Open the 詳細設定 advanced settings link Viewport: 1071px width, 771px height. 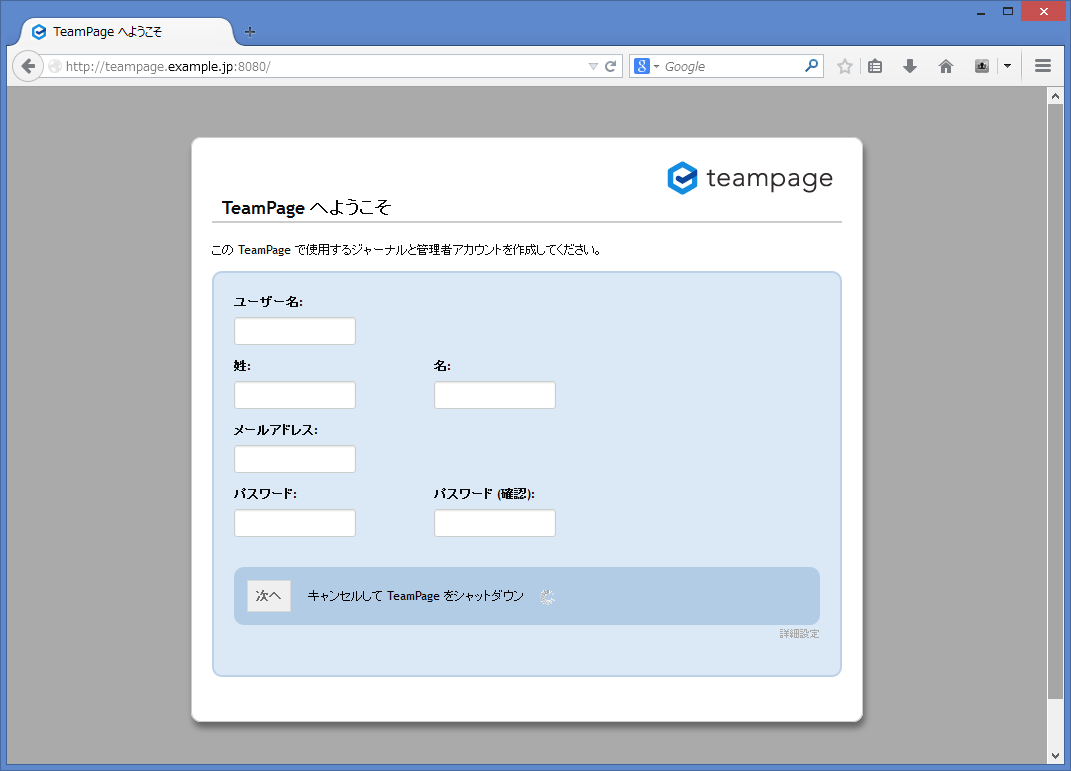[x=797, y=633]
